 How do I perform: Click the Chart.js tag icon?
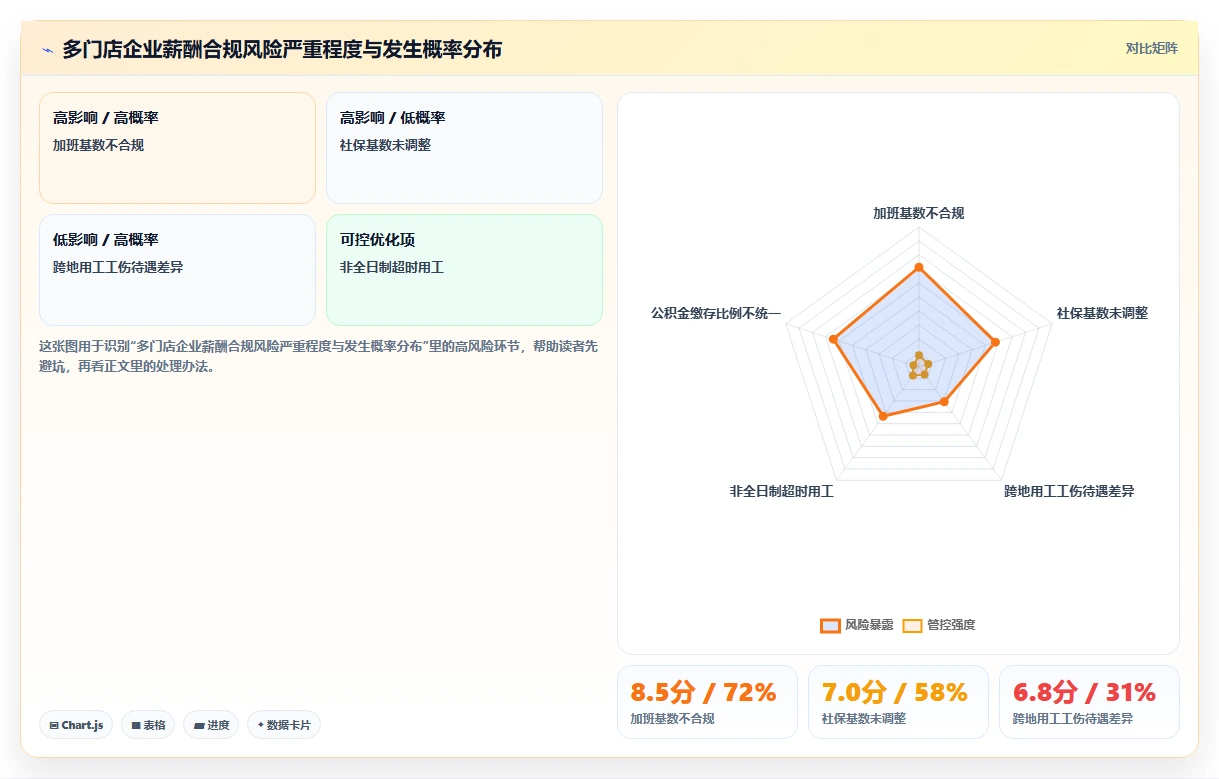tap(54, 725)
